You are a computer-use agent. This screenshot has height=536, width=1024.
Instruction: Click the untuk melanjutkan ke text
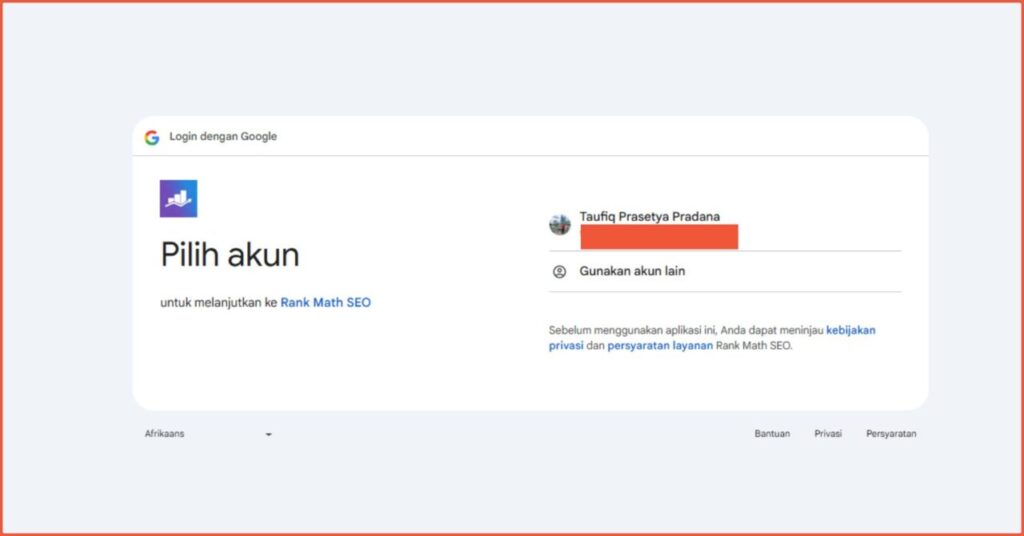tap(218, 302)
